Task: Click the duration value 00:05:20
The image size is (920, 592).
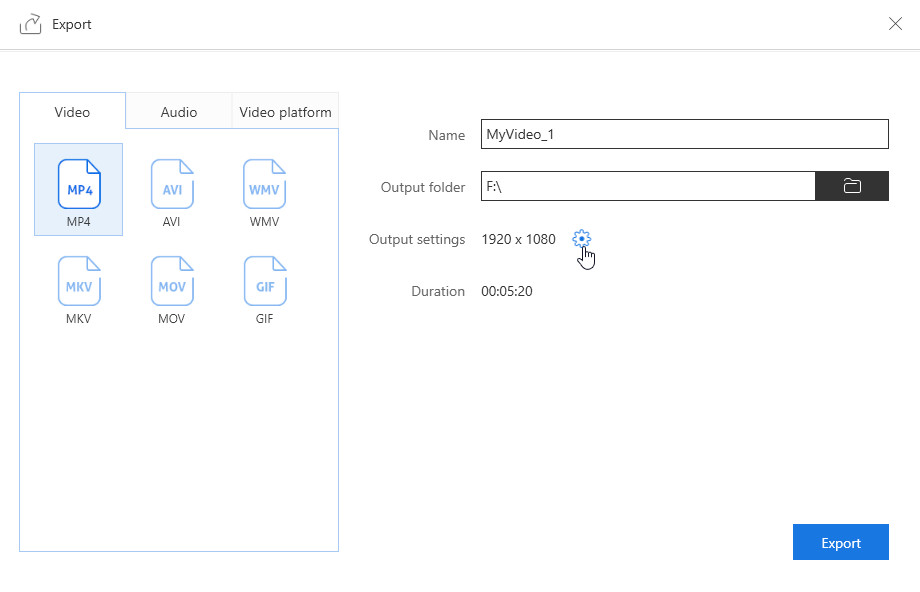Action: click(507, 291)
